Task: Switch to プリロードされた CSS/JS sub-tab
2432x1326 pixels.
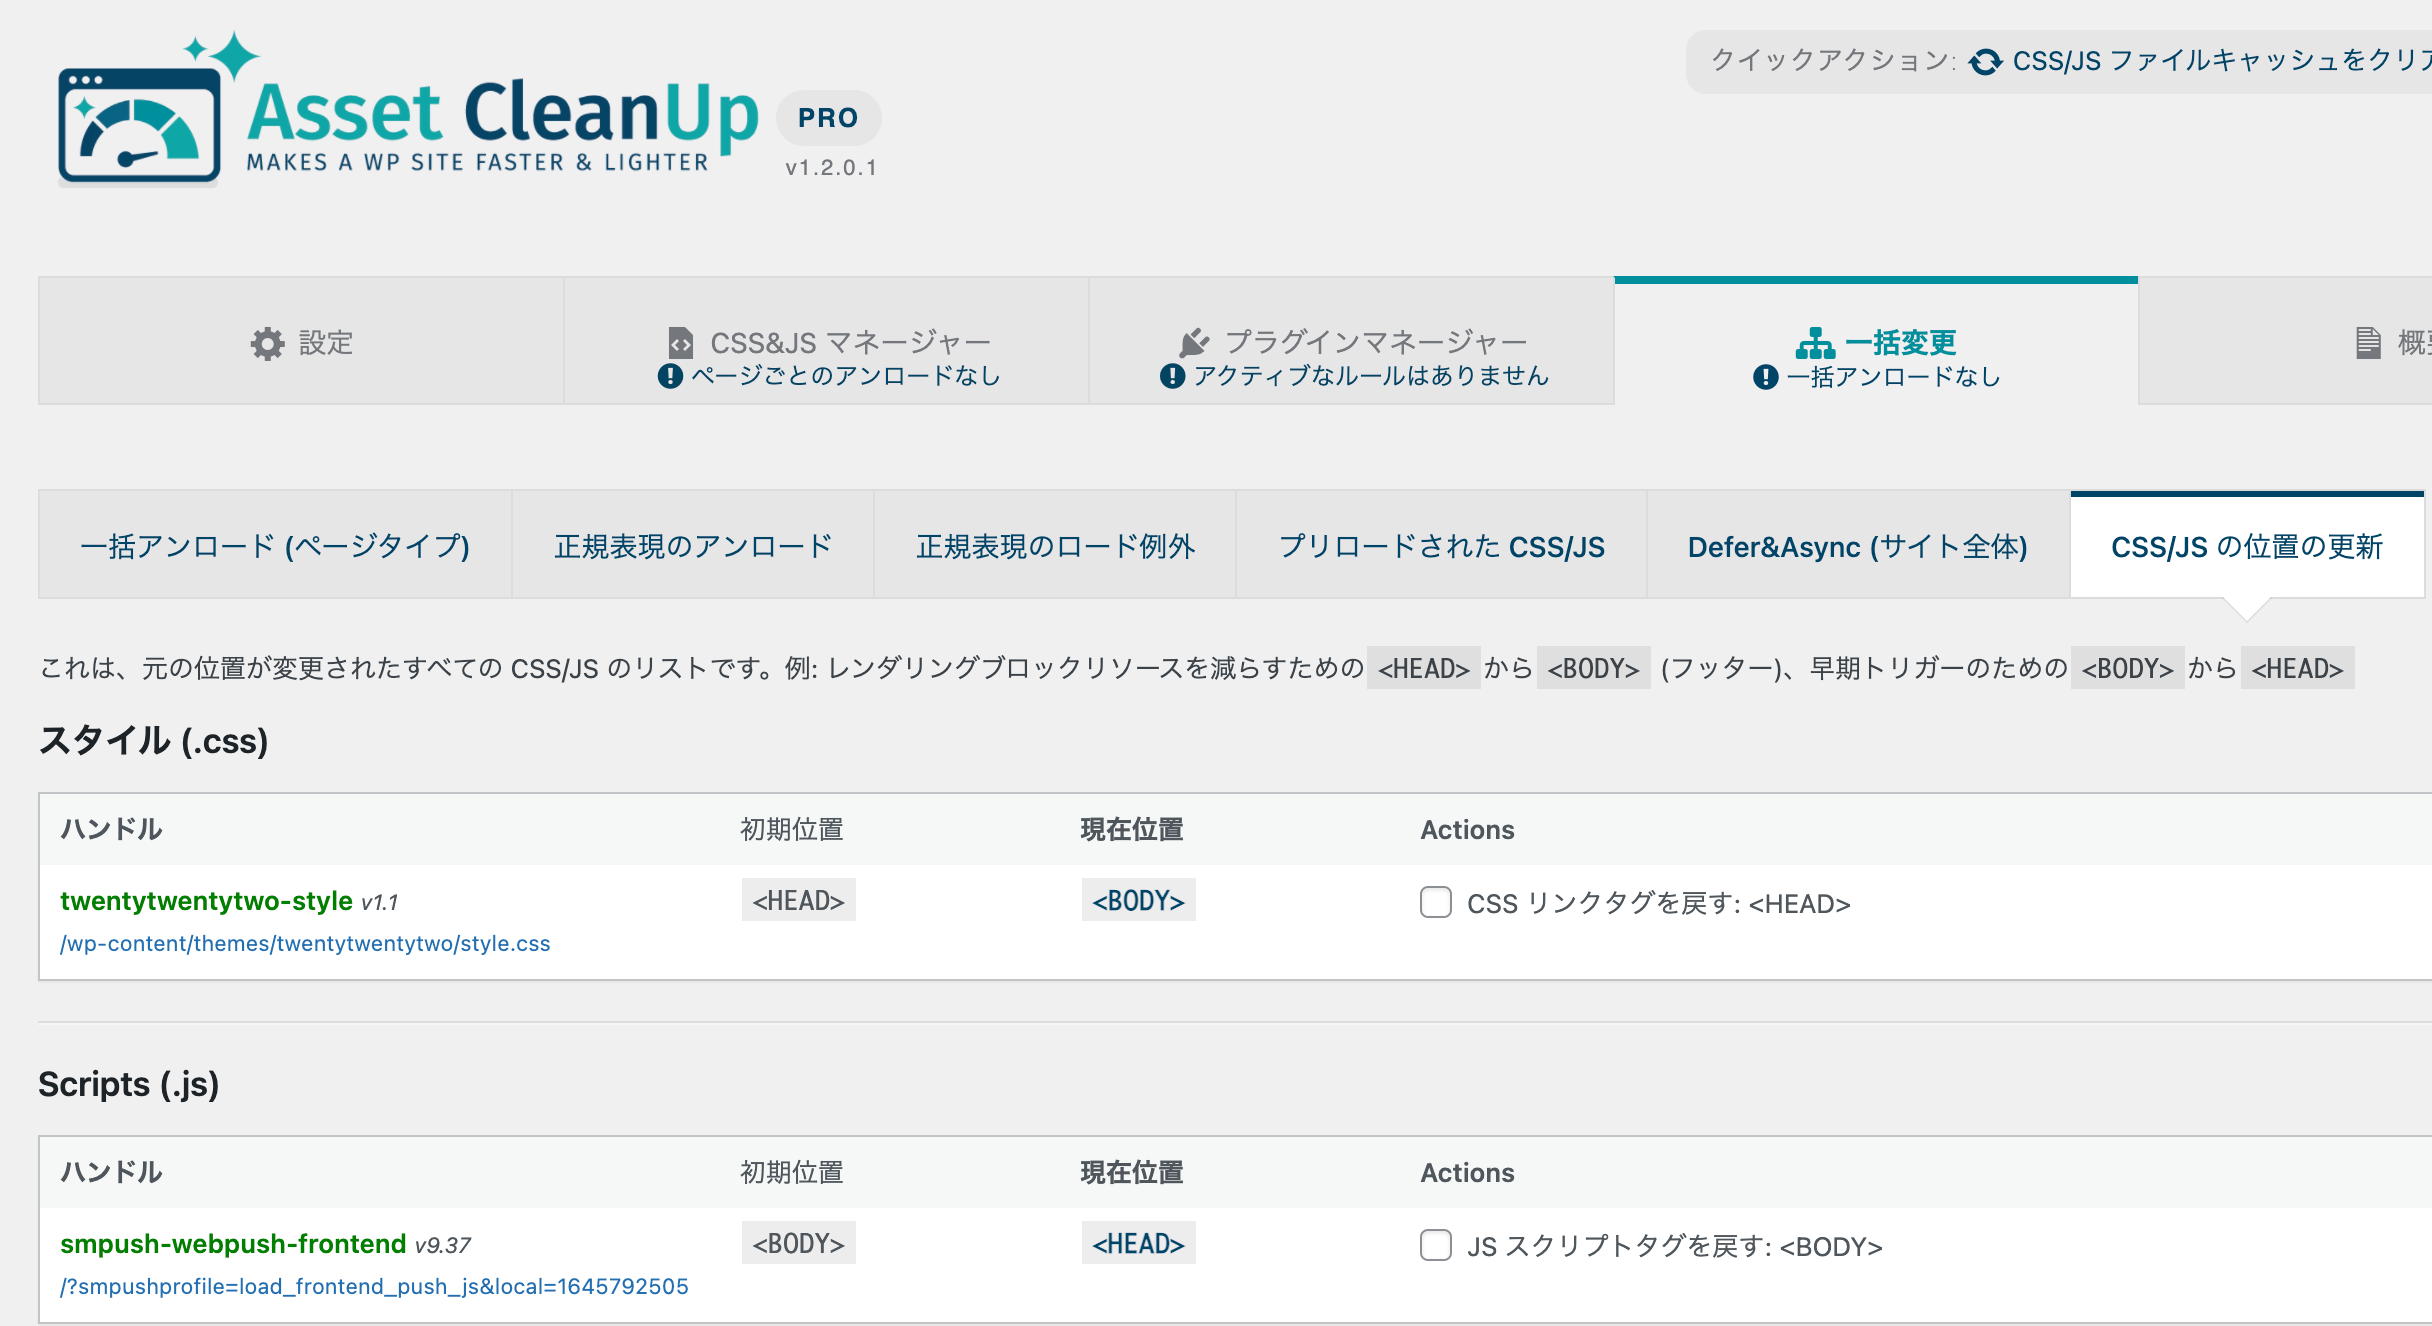Action: pos(1442,546)
